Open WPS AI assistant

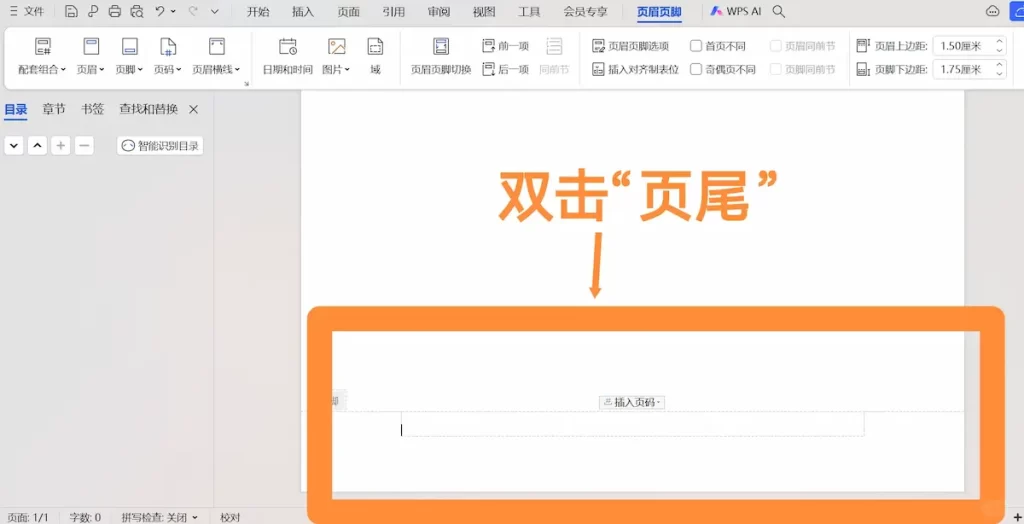pos(736,11)
